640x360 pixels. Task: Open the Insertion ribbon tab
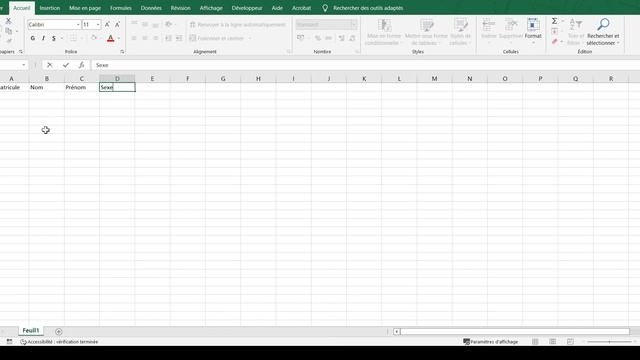coord(50,8)
